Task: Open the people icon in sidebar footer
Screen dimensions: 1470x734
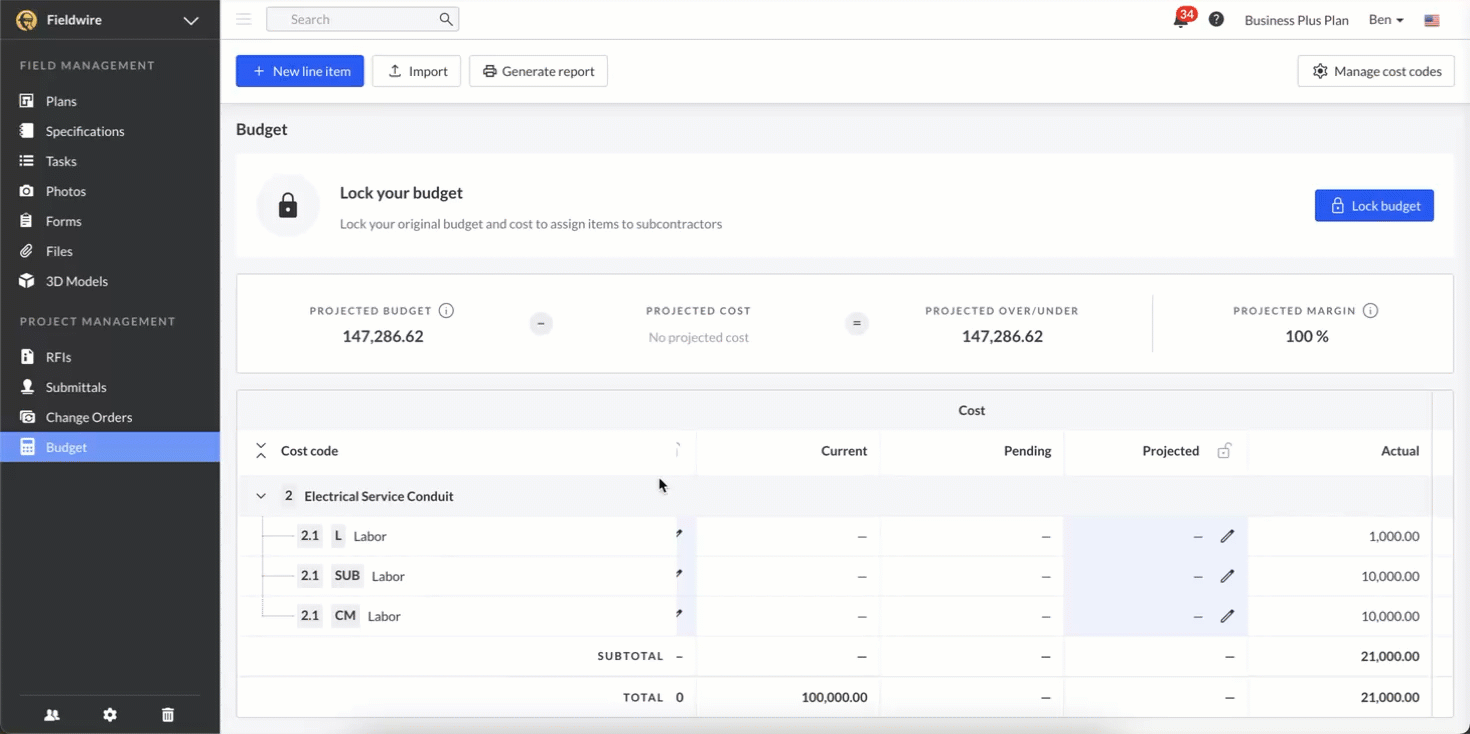Action: point(52,715)
